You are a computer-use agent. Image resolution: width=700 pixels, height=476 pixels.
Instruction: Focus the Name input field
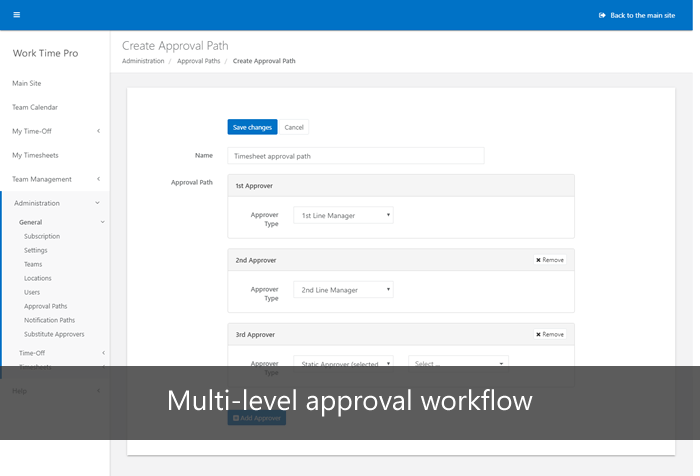[356, 156]
